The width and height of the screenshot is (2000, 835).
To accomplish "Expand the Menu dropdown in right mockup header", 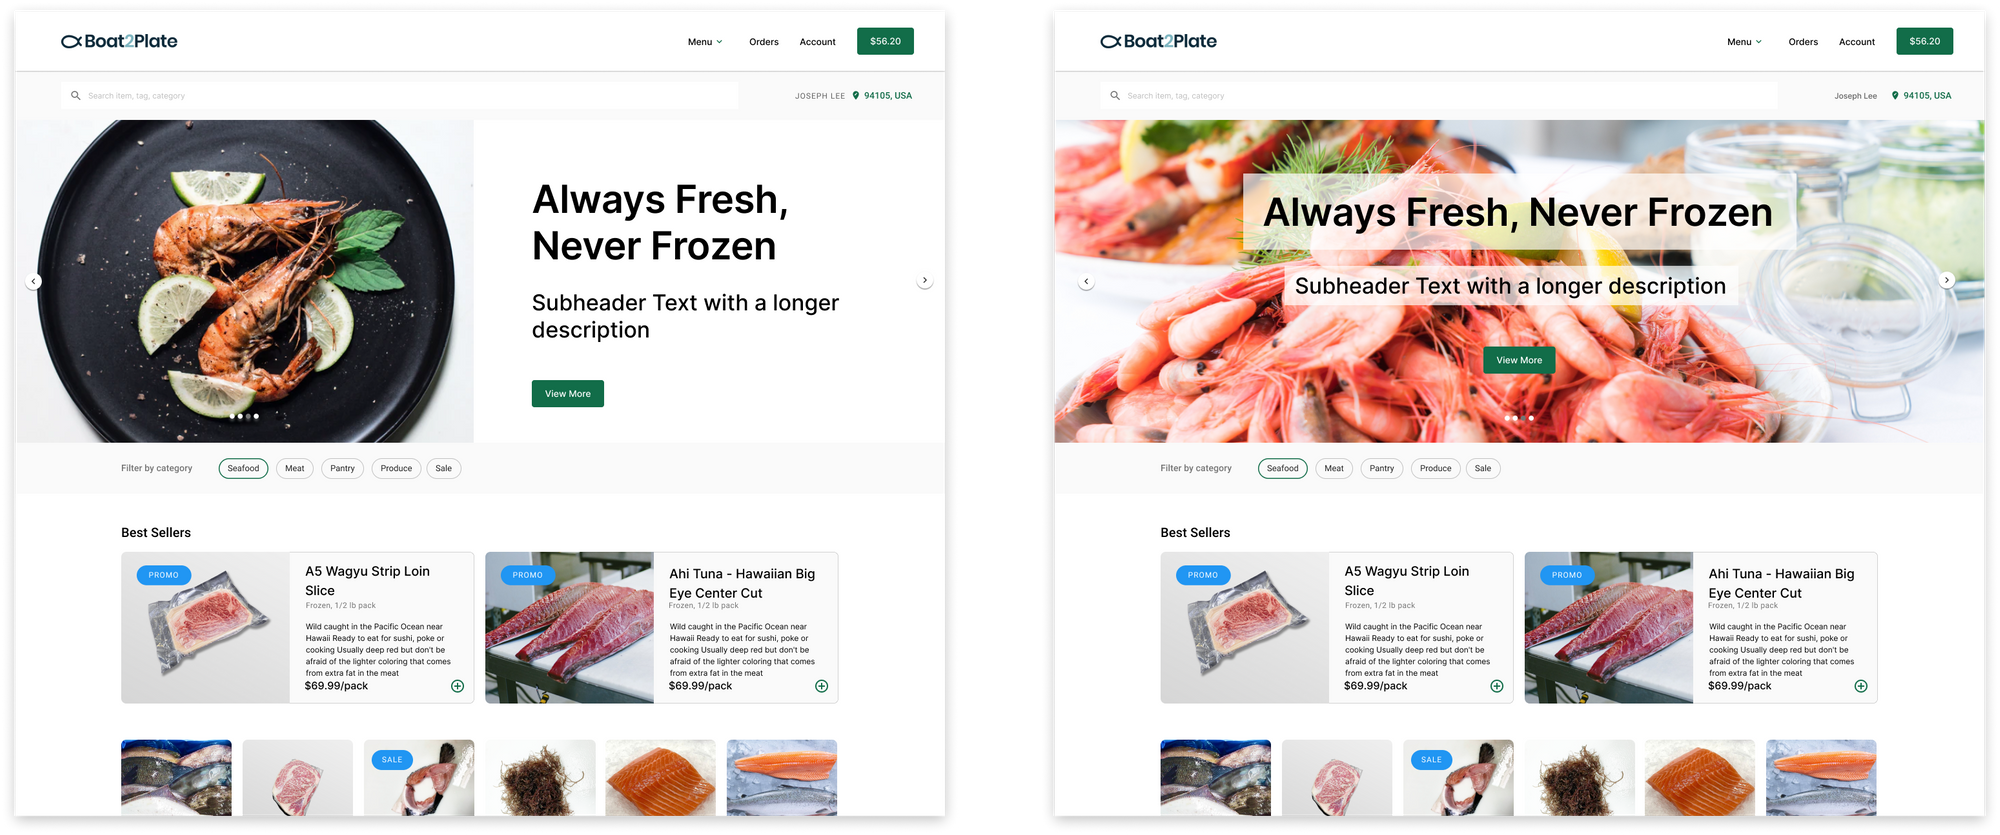I will 1744,42.
